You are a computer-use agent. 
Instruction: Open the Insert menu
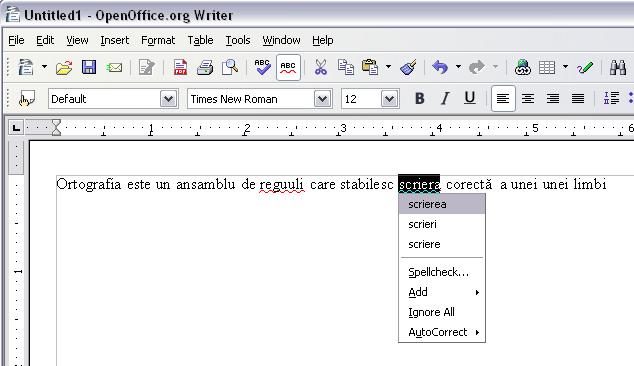(x=114, y=40)
